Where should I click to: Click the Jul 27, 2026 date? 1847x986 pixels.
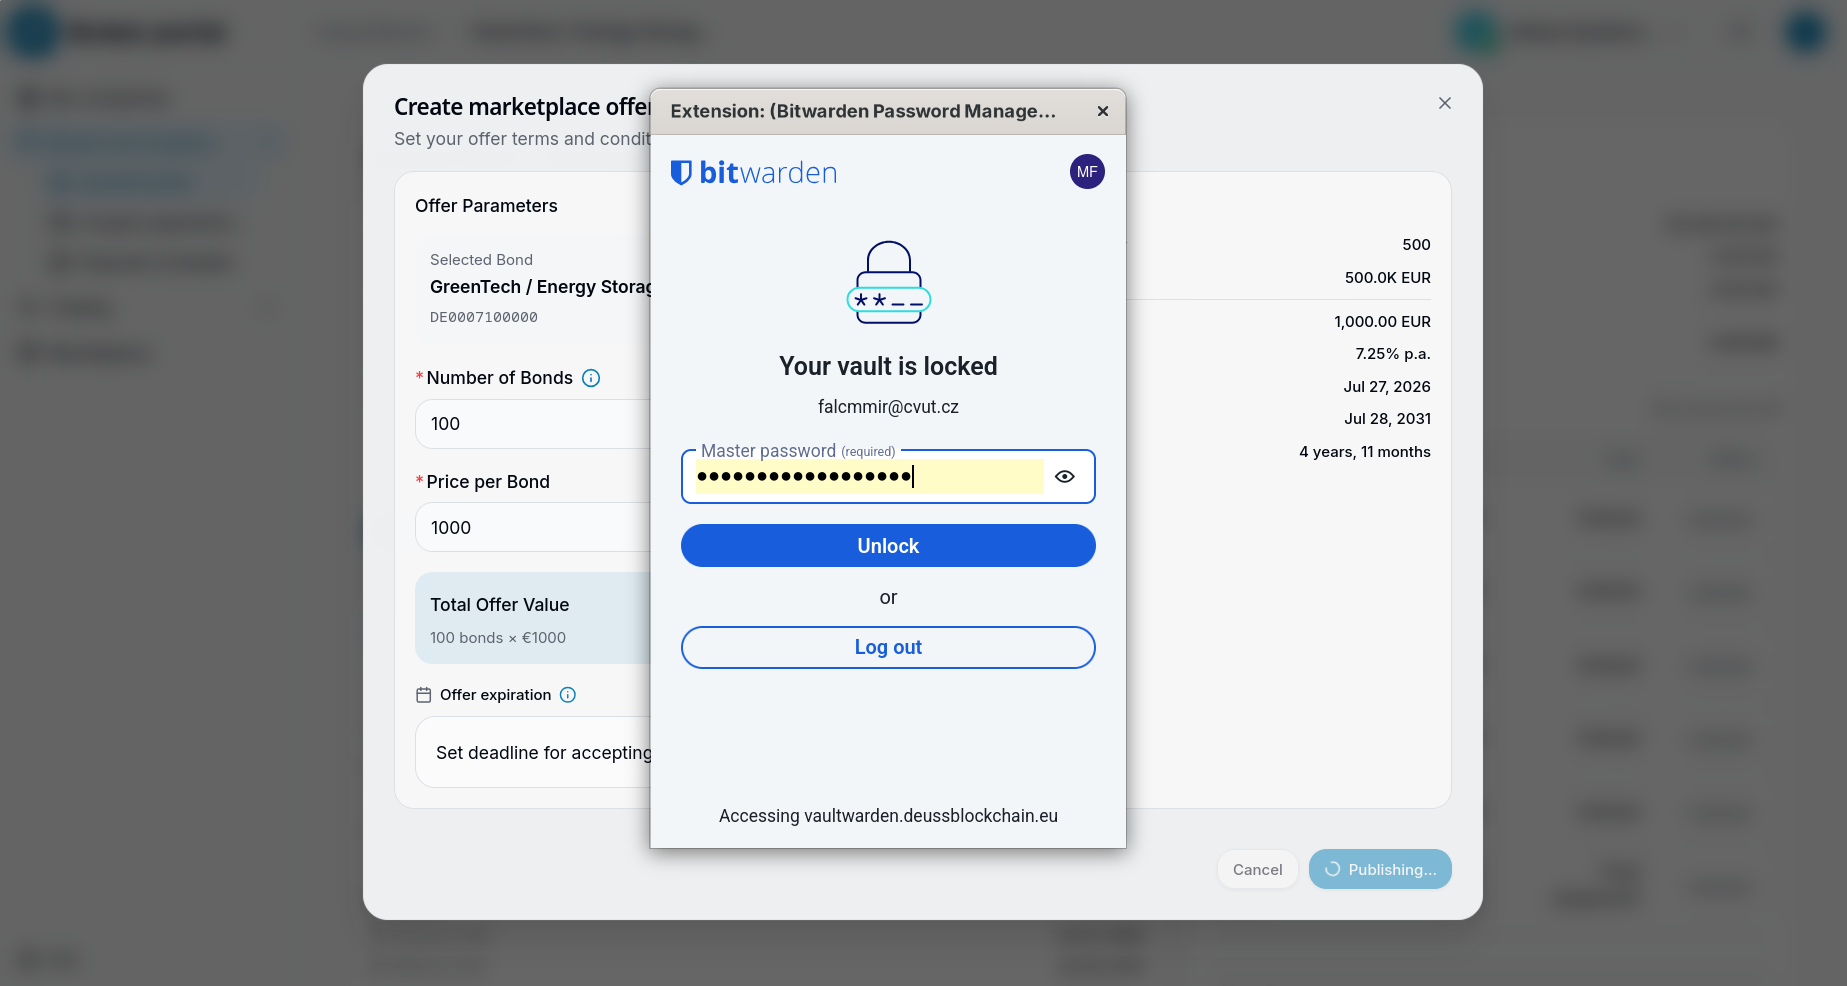pyautogui.click(x=1387, y=387)
